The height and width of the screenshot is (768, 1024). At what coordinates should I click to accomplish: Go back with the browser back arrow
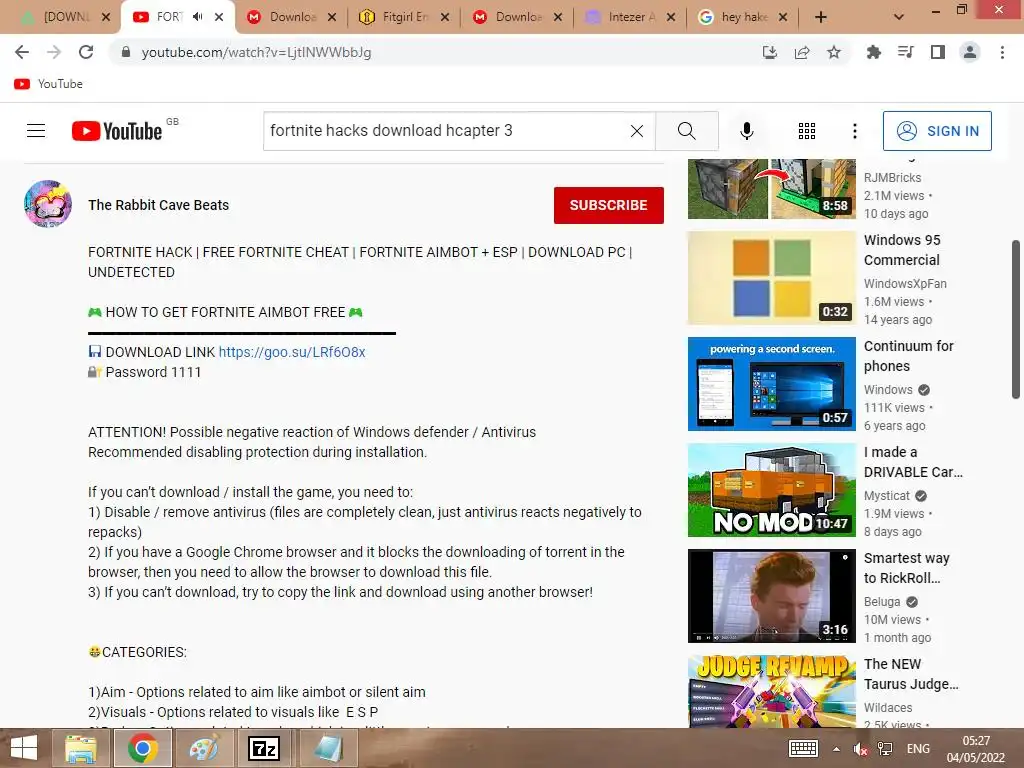[22, 52]
